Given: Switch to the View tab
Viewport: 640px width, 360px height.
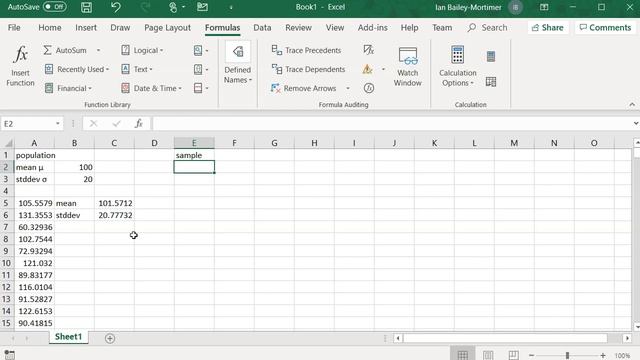Looking at the screenshot, I should tap(335, 28).
